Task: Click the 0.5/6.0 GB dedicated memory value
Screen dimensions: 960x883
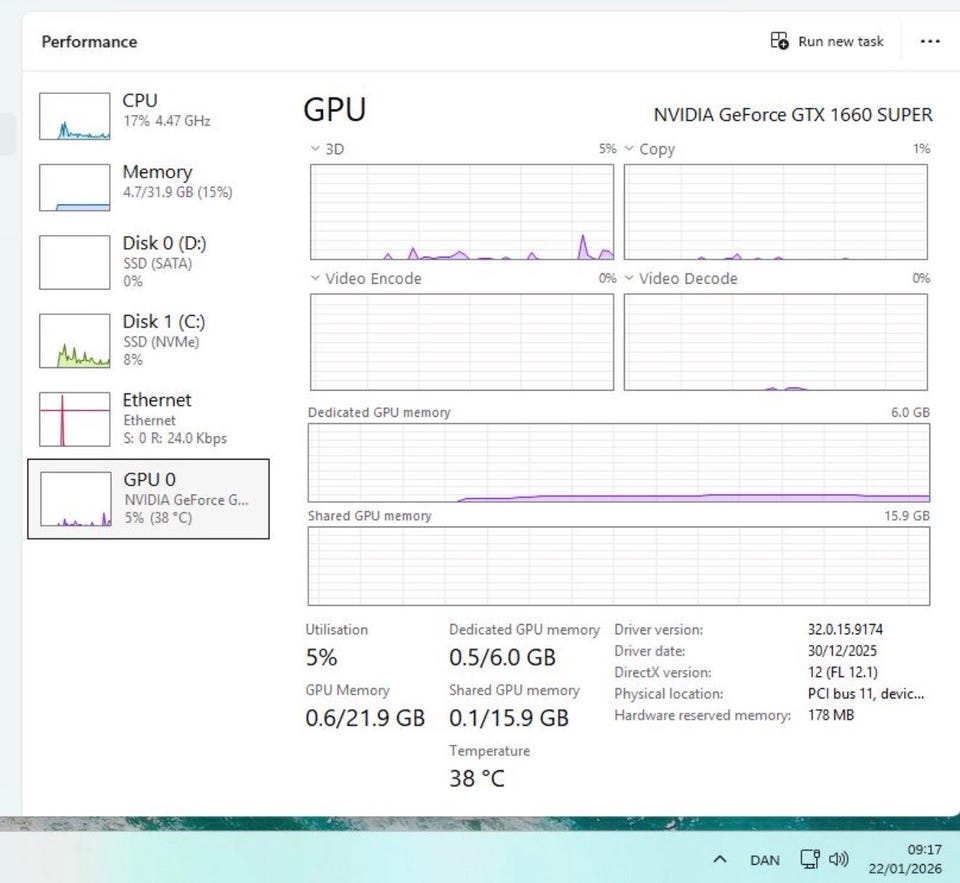Action: (x=502, y=657)
